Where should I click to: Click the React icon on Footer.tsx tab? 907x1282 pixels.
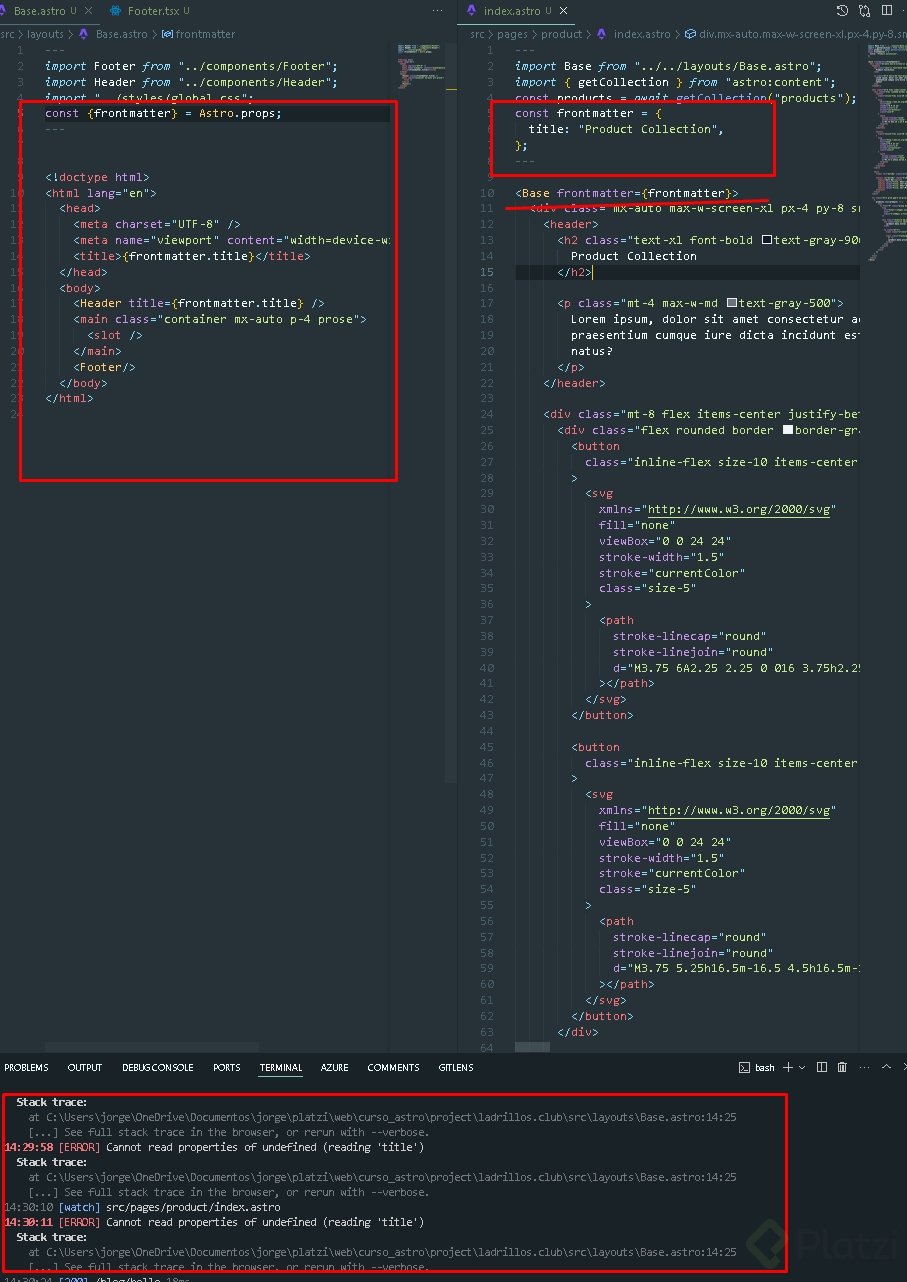(116, 11)
